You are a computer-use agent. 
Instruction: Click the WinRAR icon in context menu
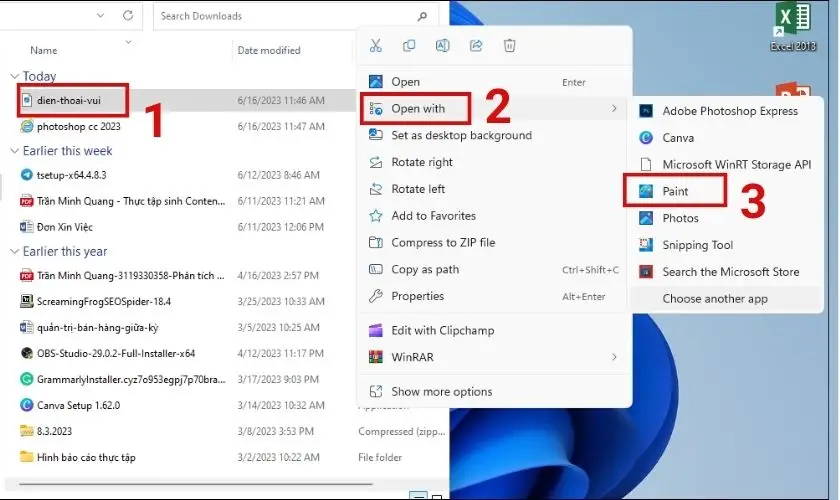pos(376,357)
